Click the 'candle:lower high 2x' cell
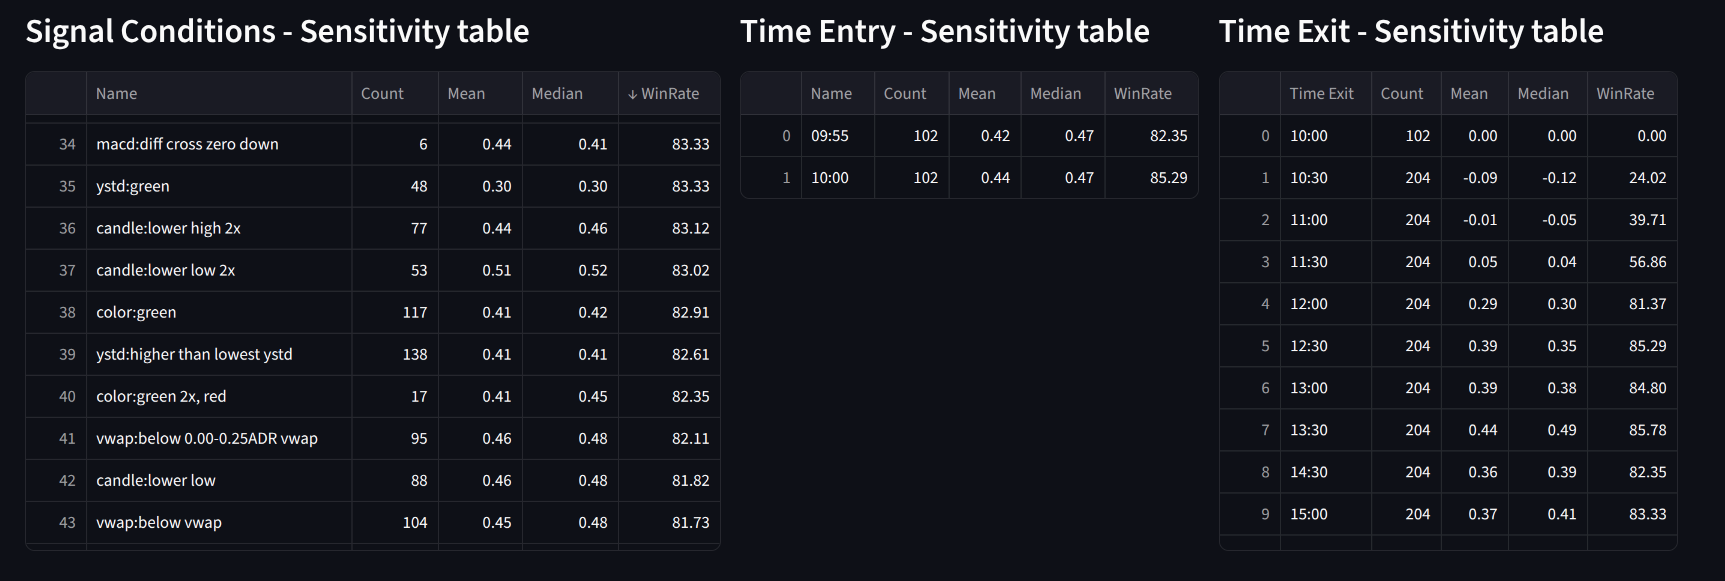 coord(168,228)
